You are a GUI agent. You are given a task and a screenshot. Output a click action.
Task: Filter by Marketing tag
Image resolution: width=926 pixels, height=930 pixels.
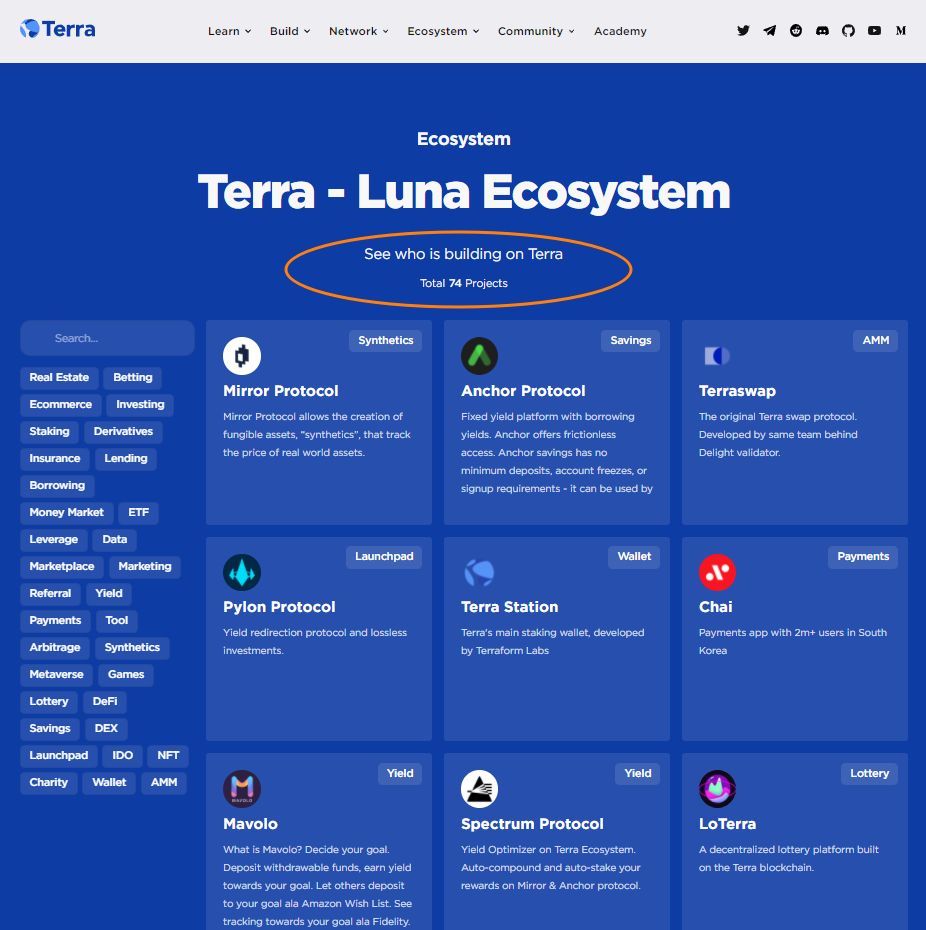[x=145, y=566]
